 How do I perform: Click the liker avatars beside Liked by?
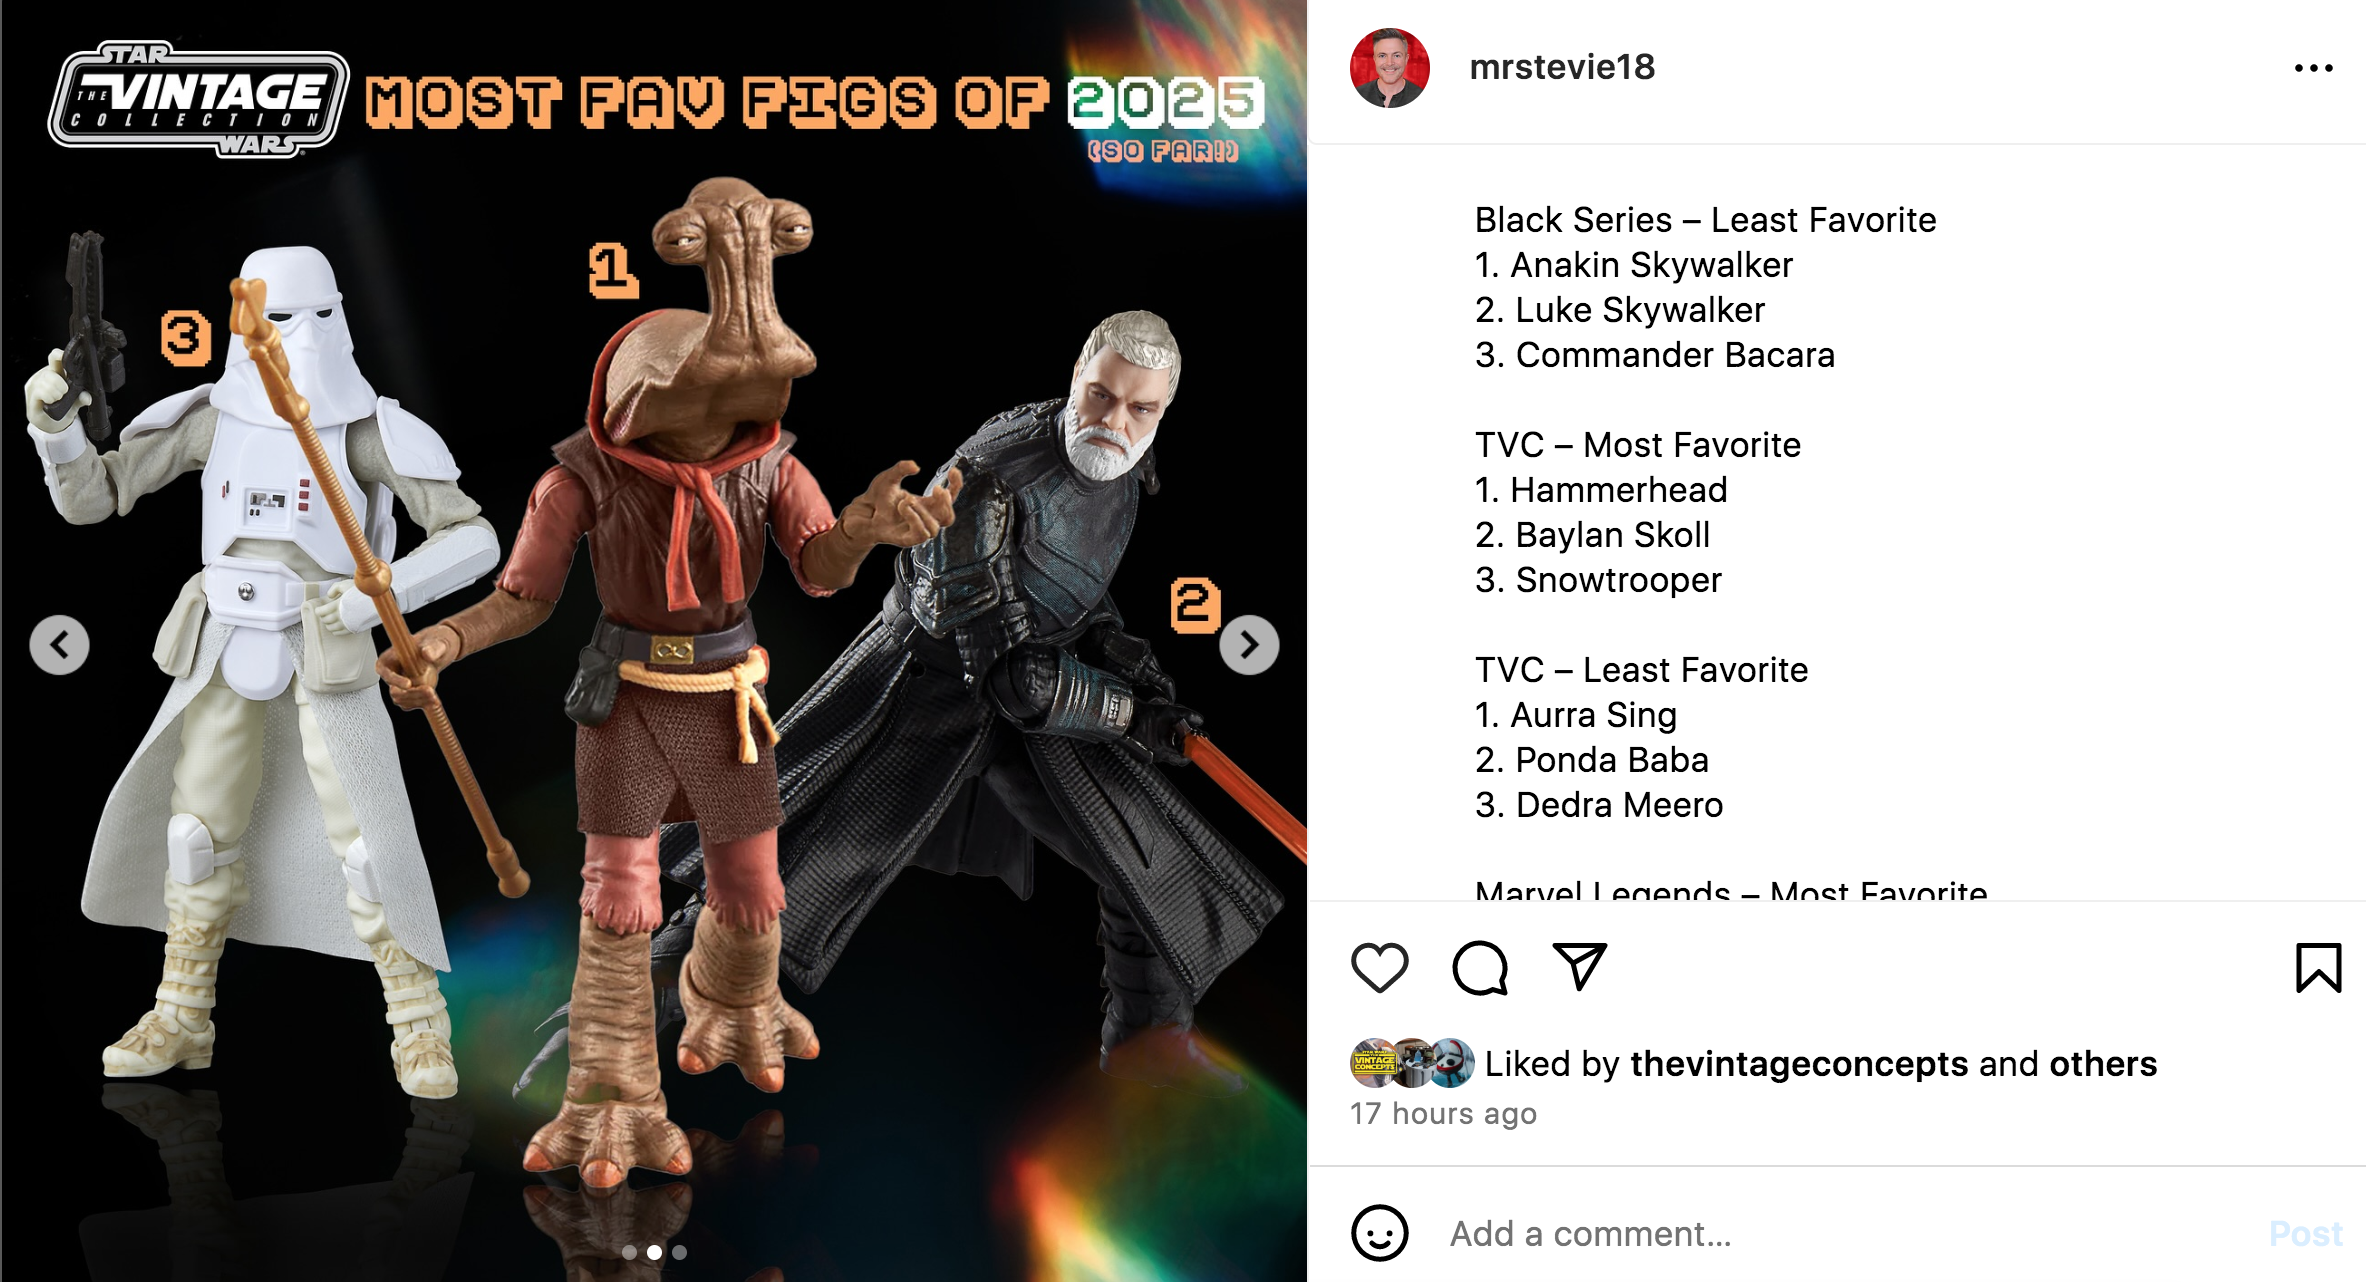pos(1412,1063)
